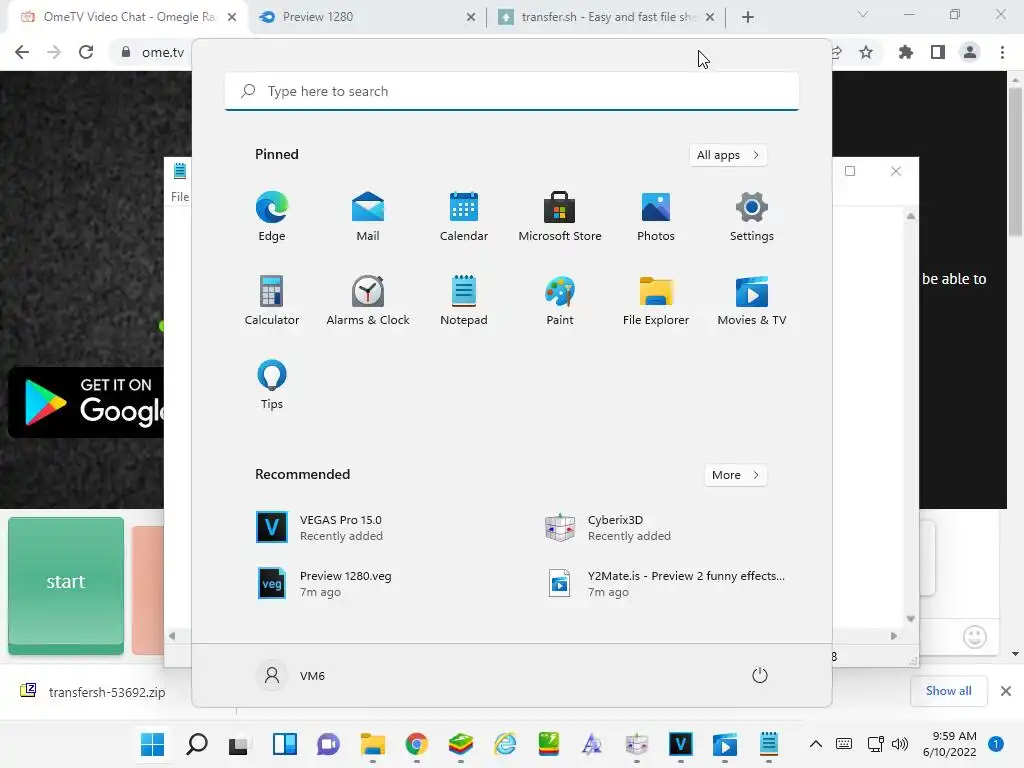This screenshot has width=1024, height=768.
Task: Switch to Notepad taskbar window
Action: 769,744
